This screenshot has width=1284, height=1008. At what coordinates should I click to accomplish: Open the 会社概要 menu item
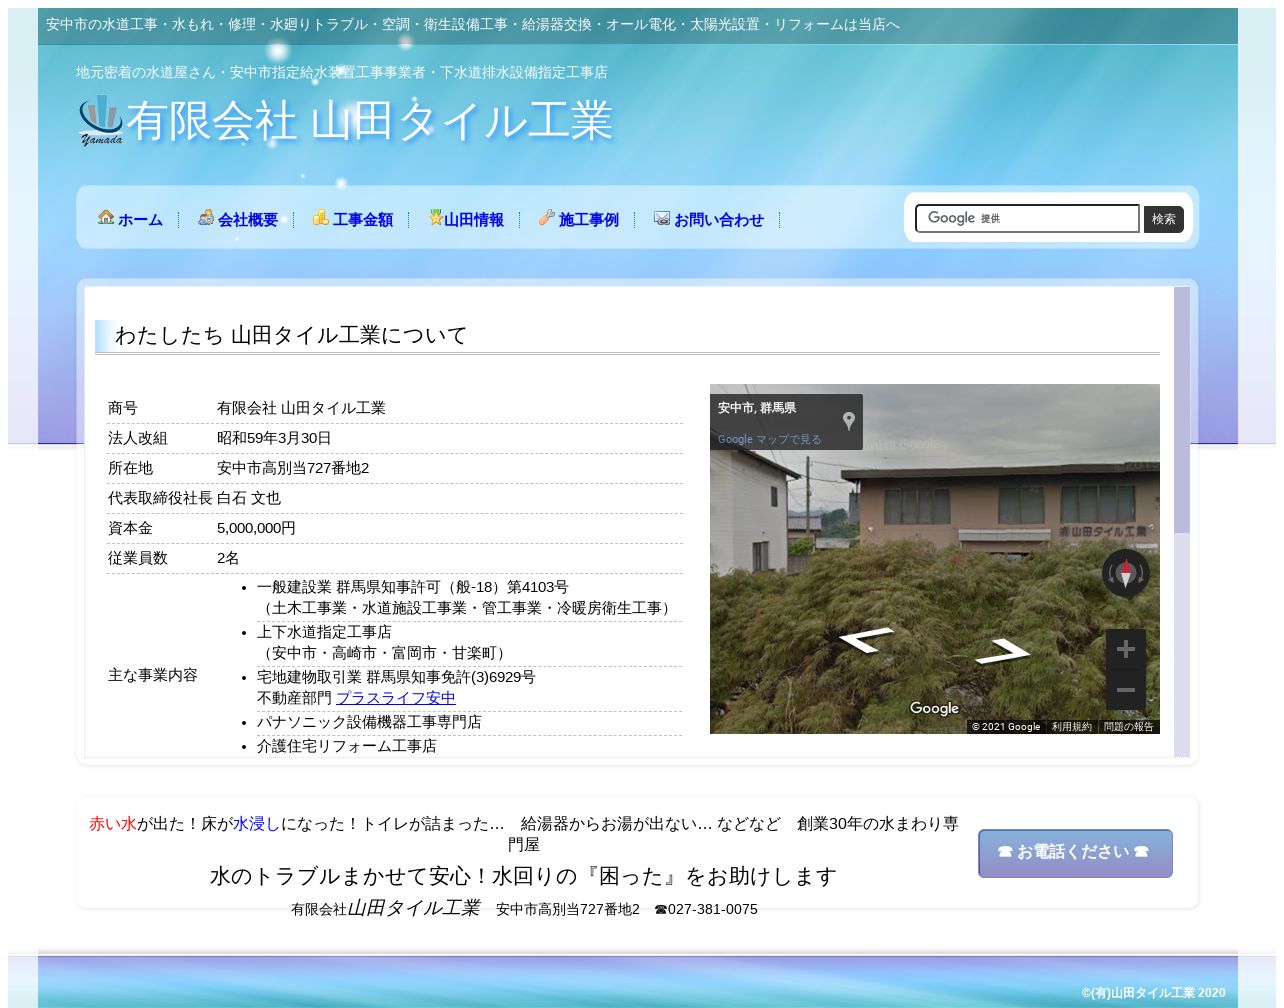tap(248, 220)
